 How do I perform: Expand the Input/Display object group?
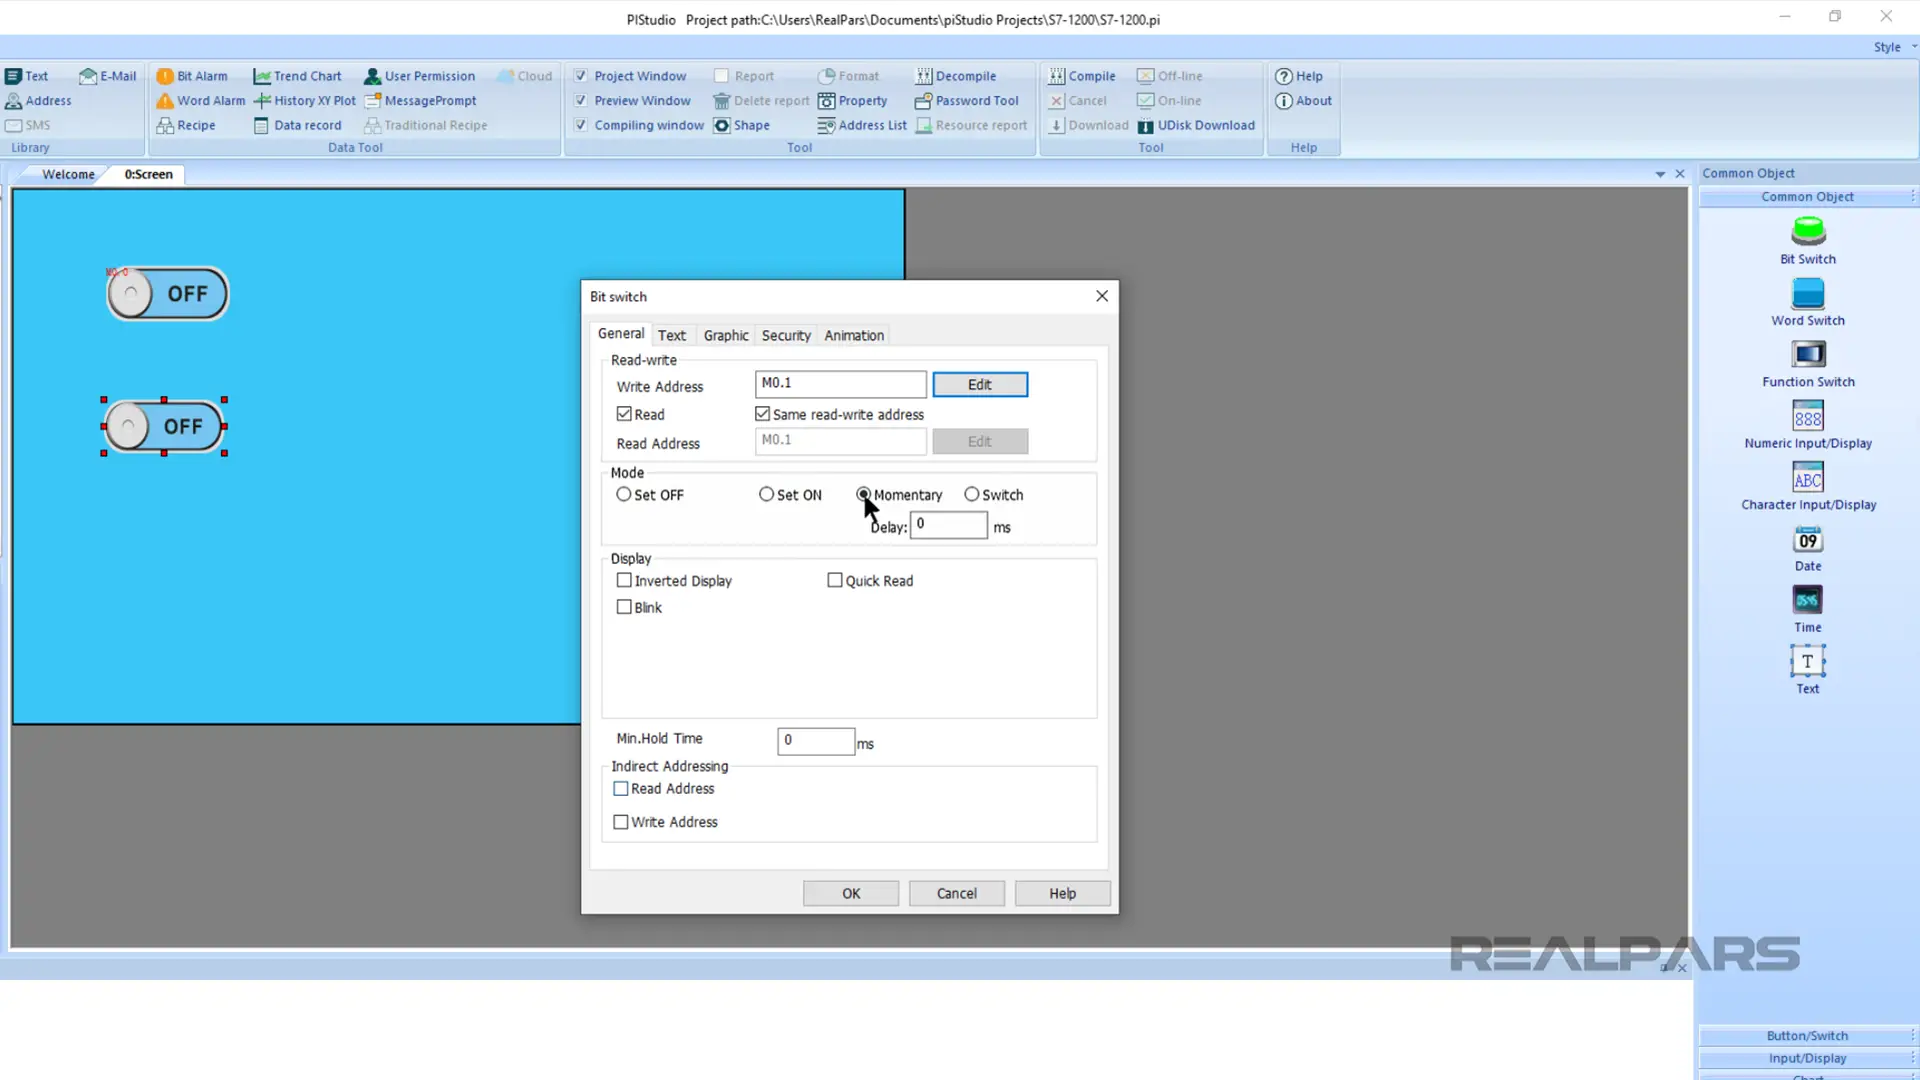click(x=1807, y=1058)
